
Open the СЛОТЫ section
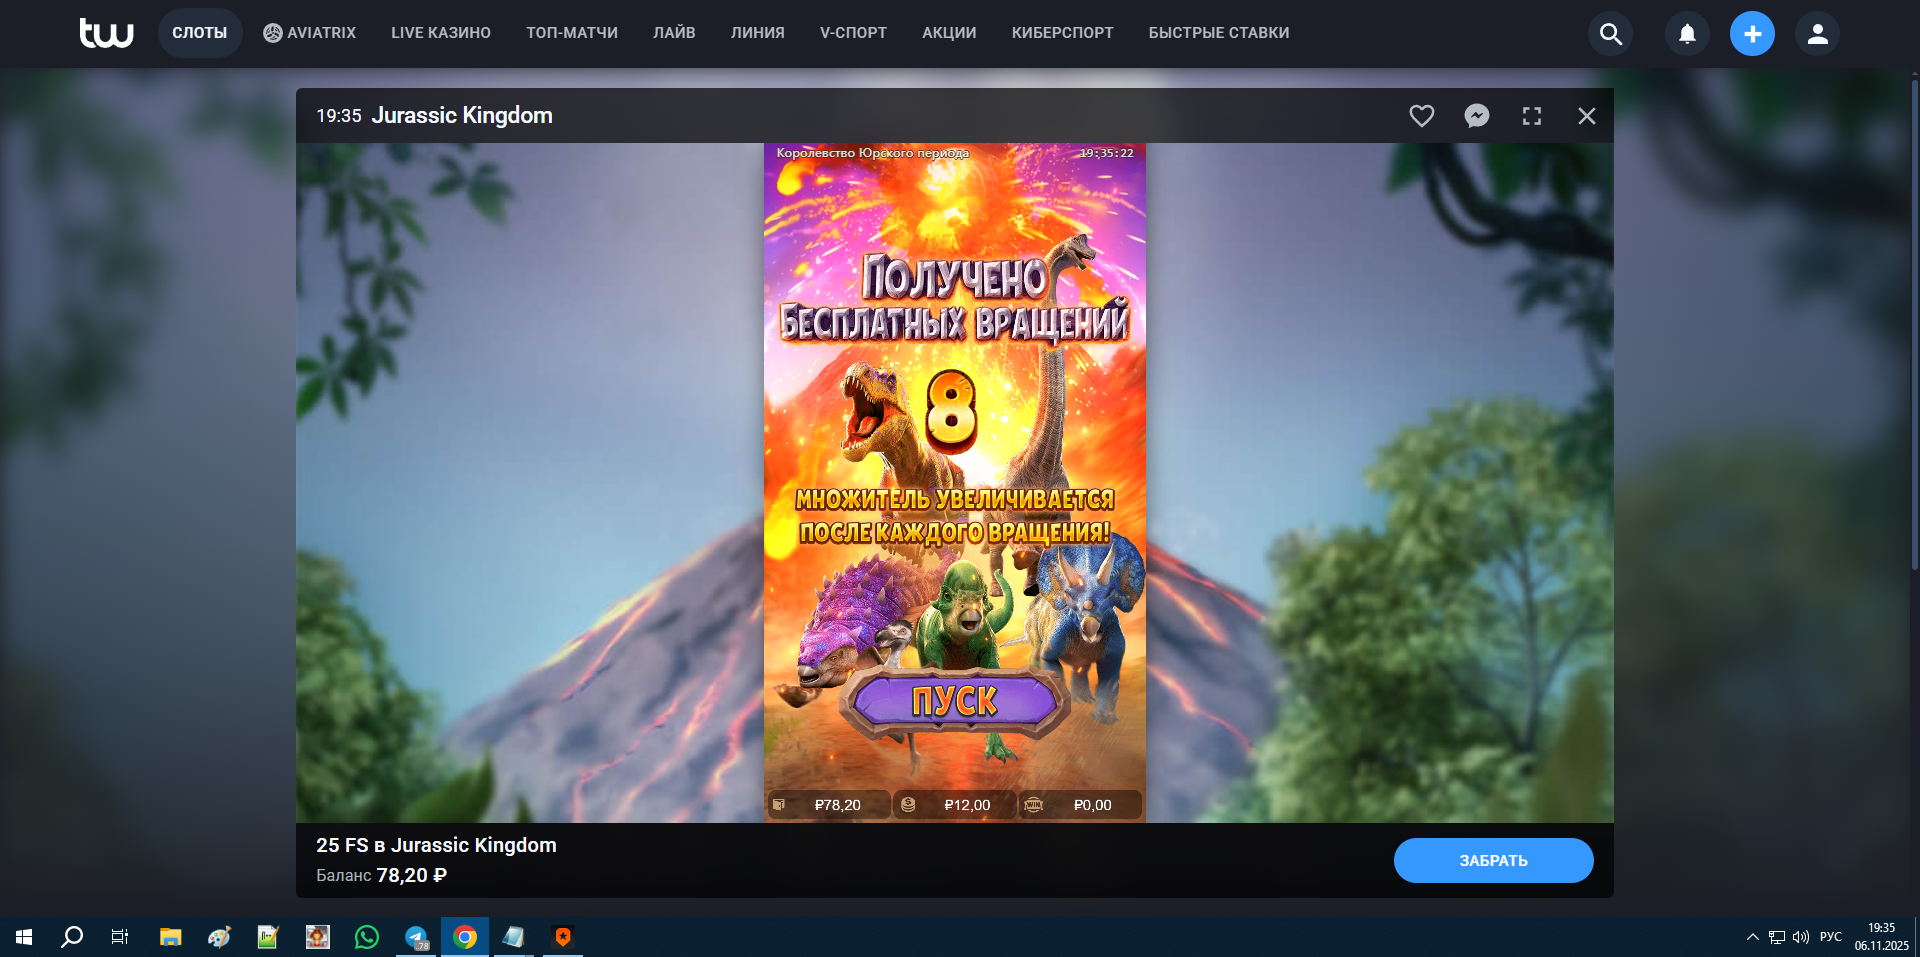200,33
